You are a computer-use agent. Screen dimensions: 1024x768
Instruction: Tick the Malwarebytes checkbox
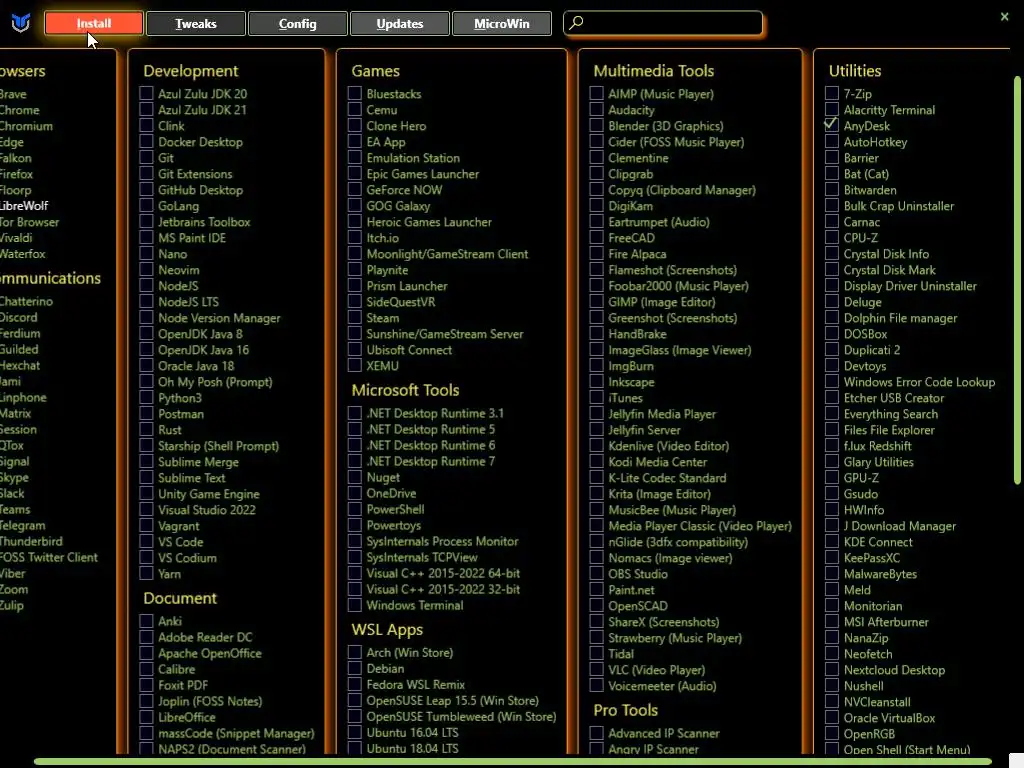tap(831, 573)
